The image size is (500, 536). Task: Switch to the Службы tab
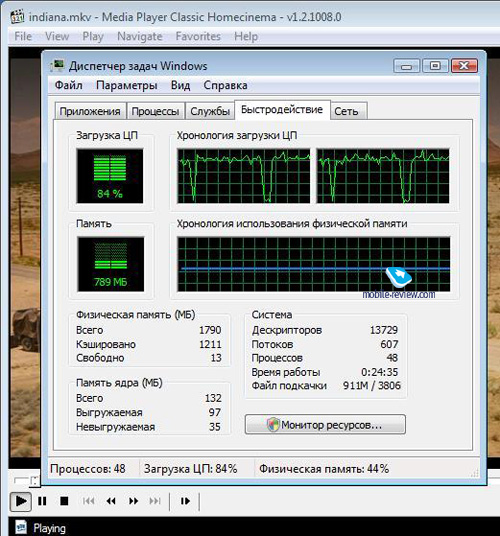coord(210,111)
